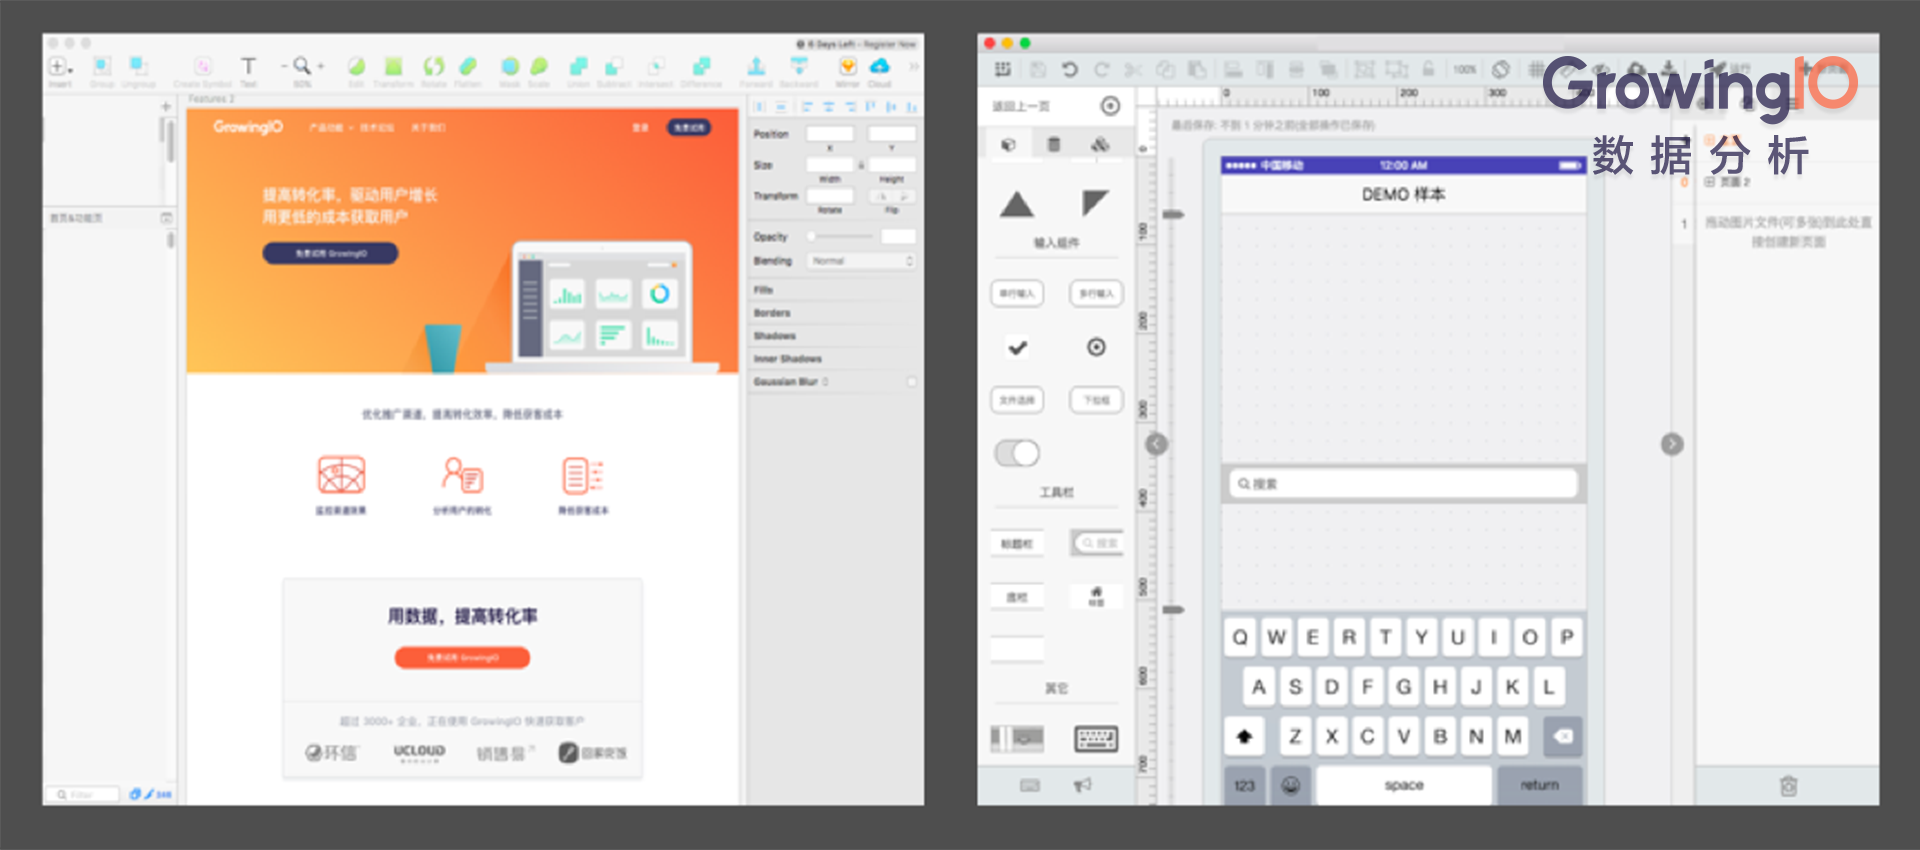Switch to the first cube component tab
This screenshot has width=1920, height=850.
[x=1008, y=145]
